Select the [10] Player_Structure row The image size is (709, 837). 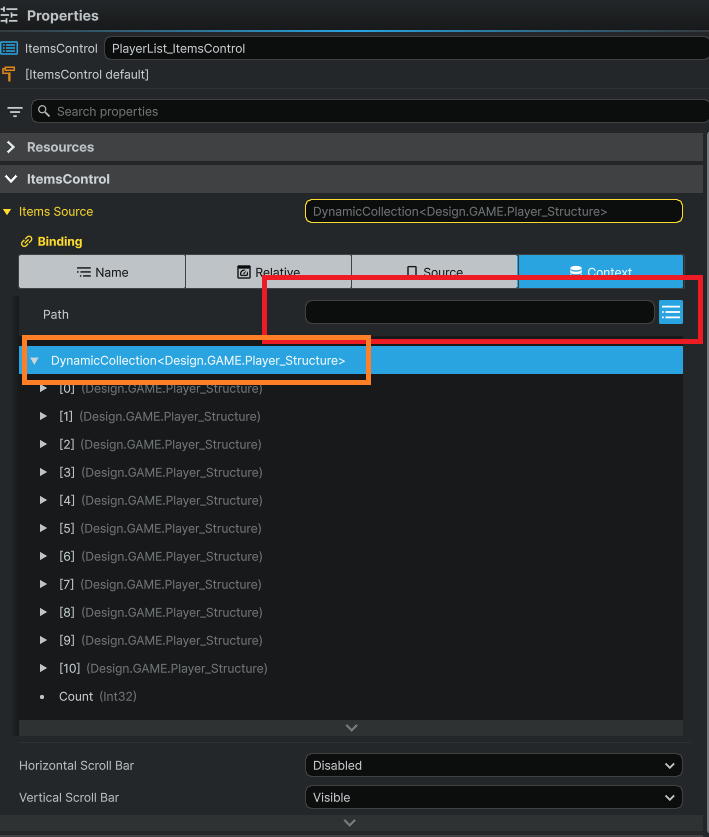click(x=351, y=668)
